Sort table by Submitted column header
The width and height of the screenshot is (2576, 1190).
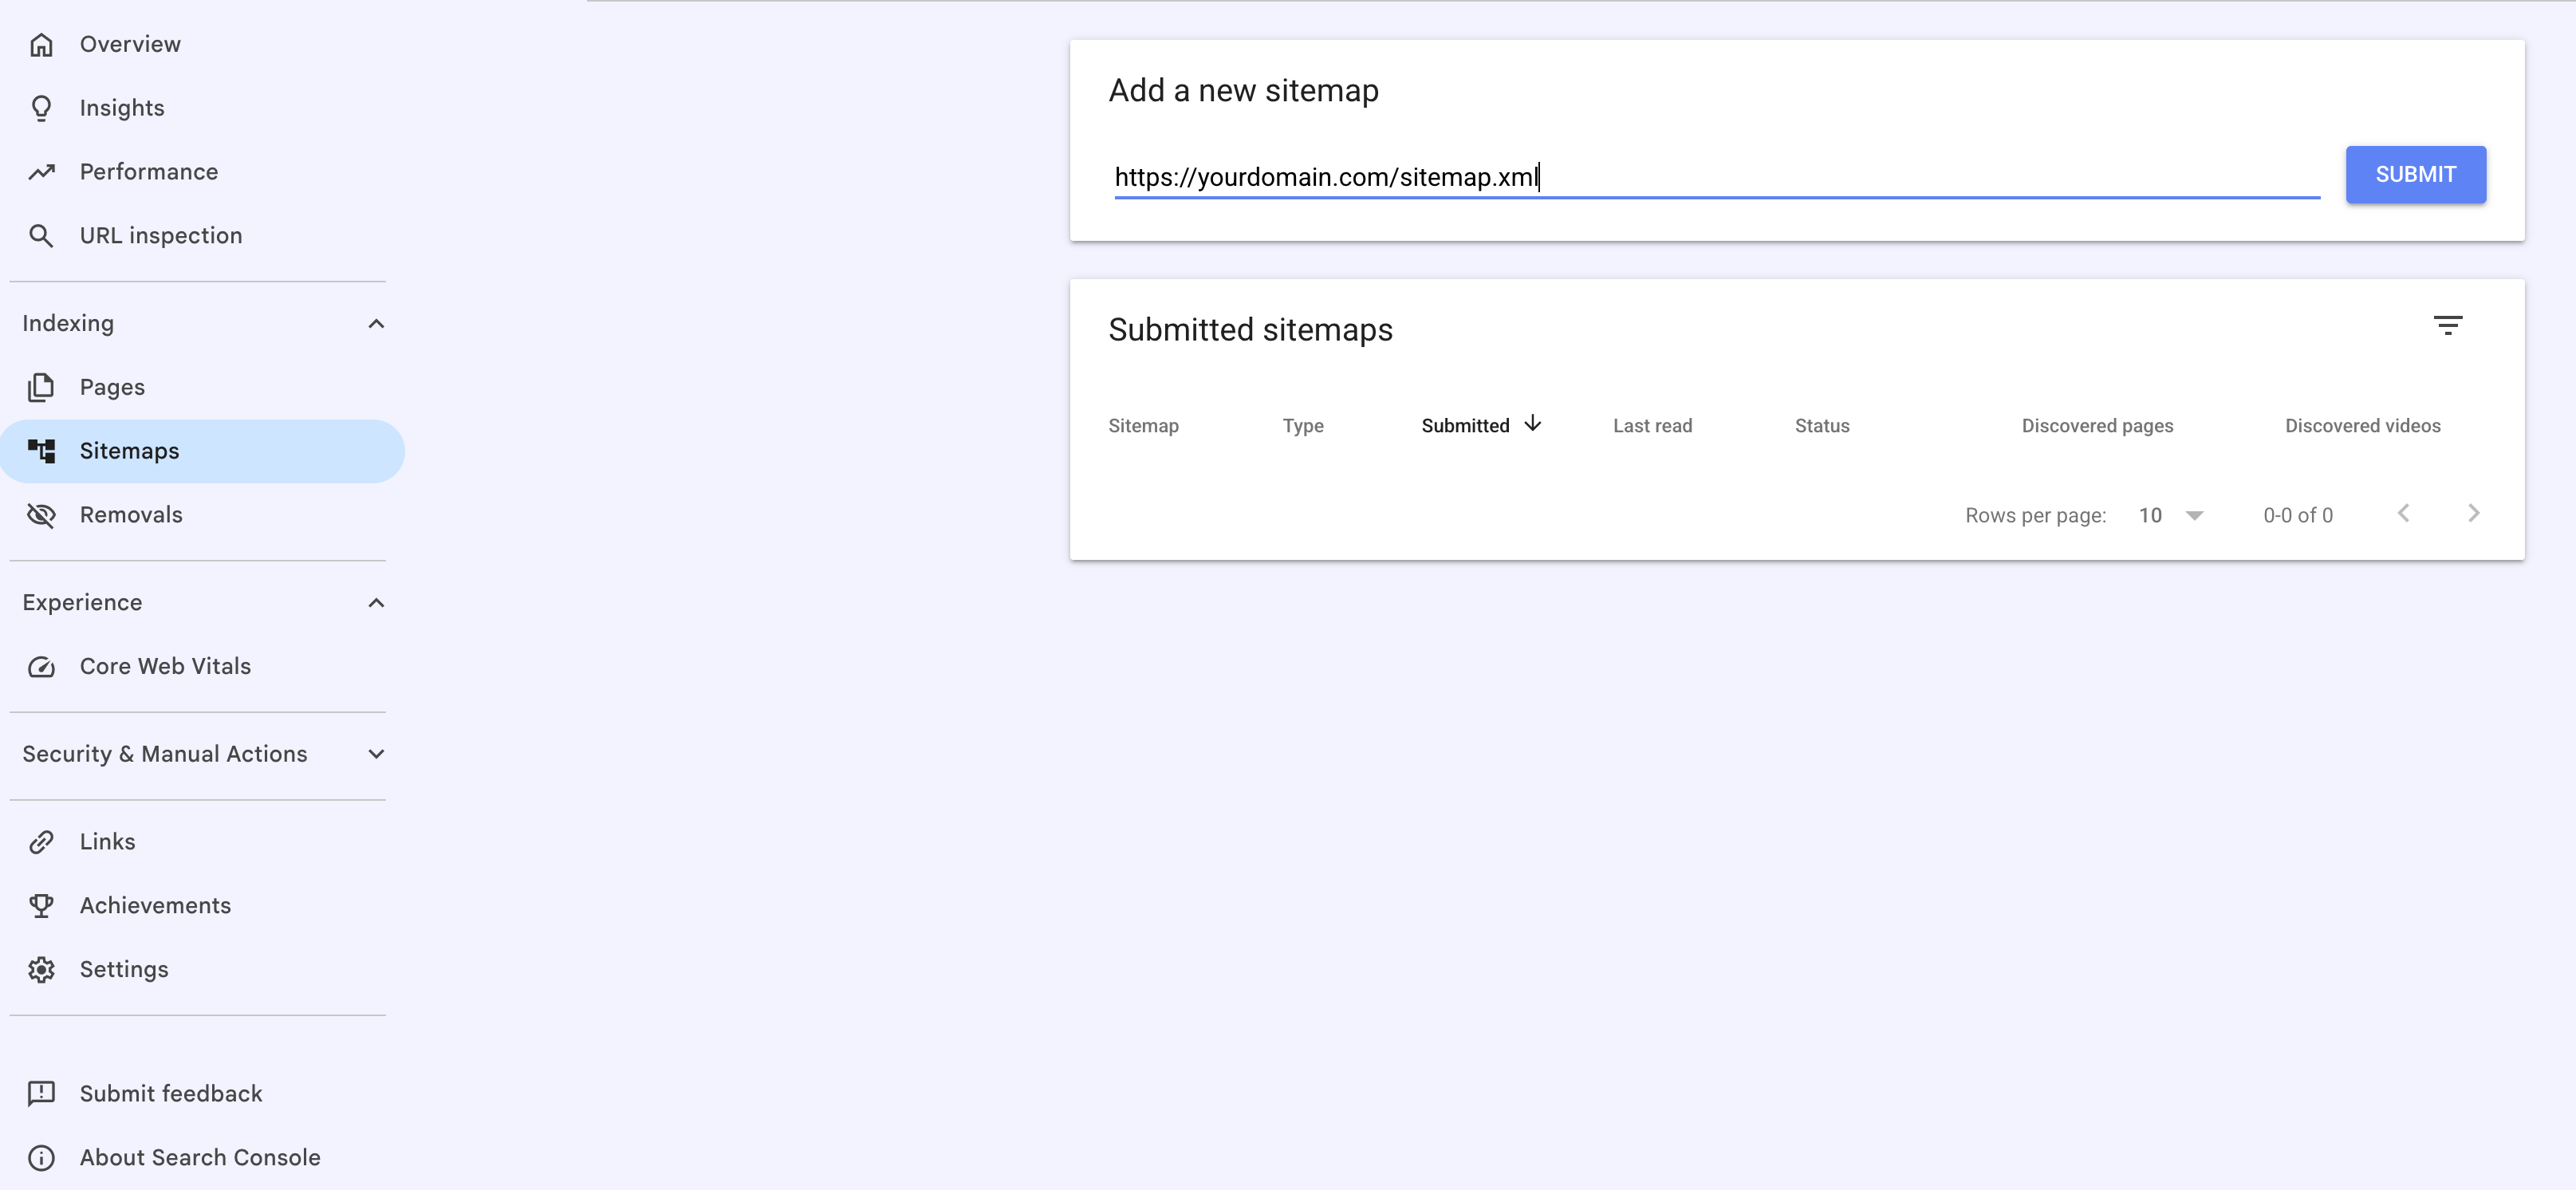coord(1465,426)
